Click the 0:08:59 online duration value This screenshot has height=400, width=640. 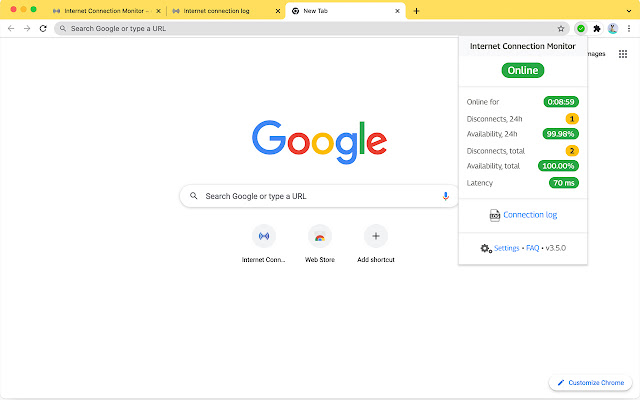(x=561, y=102)
